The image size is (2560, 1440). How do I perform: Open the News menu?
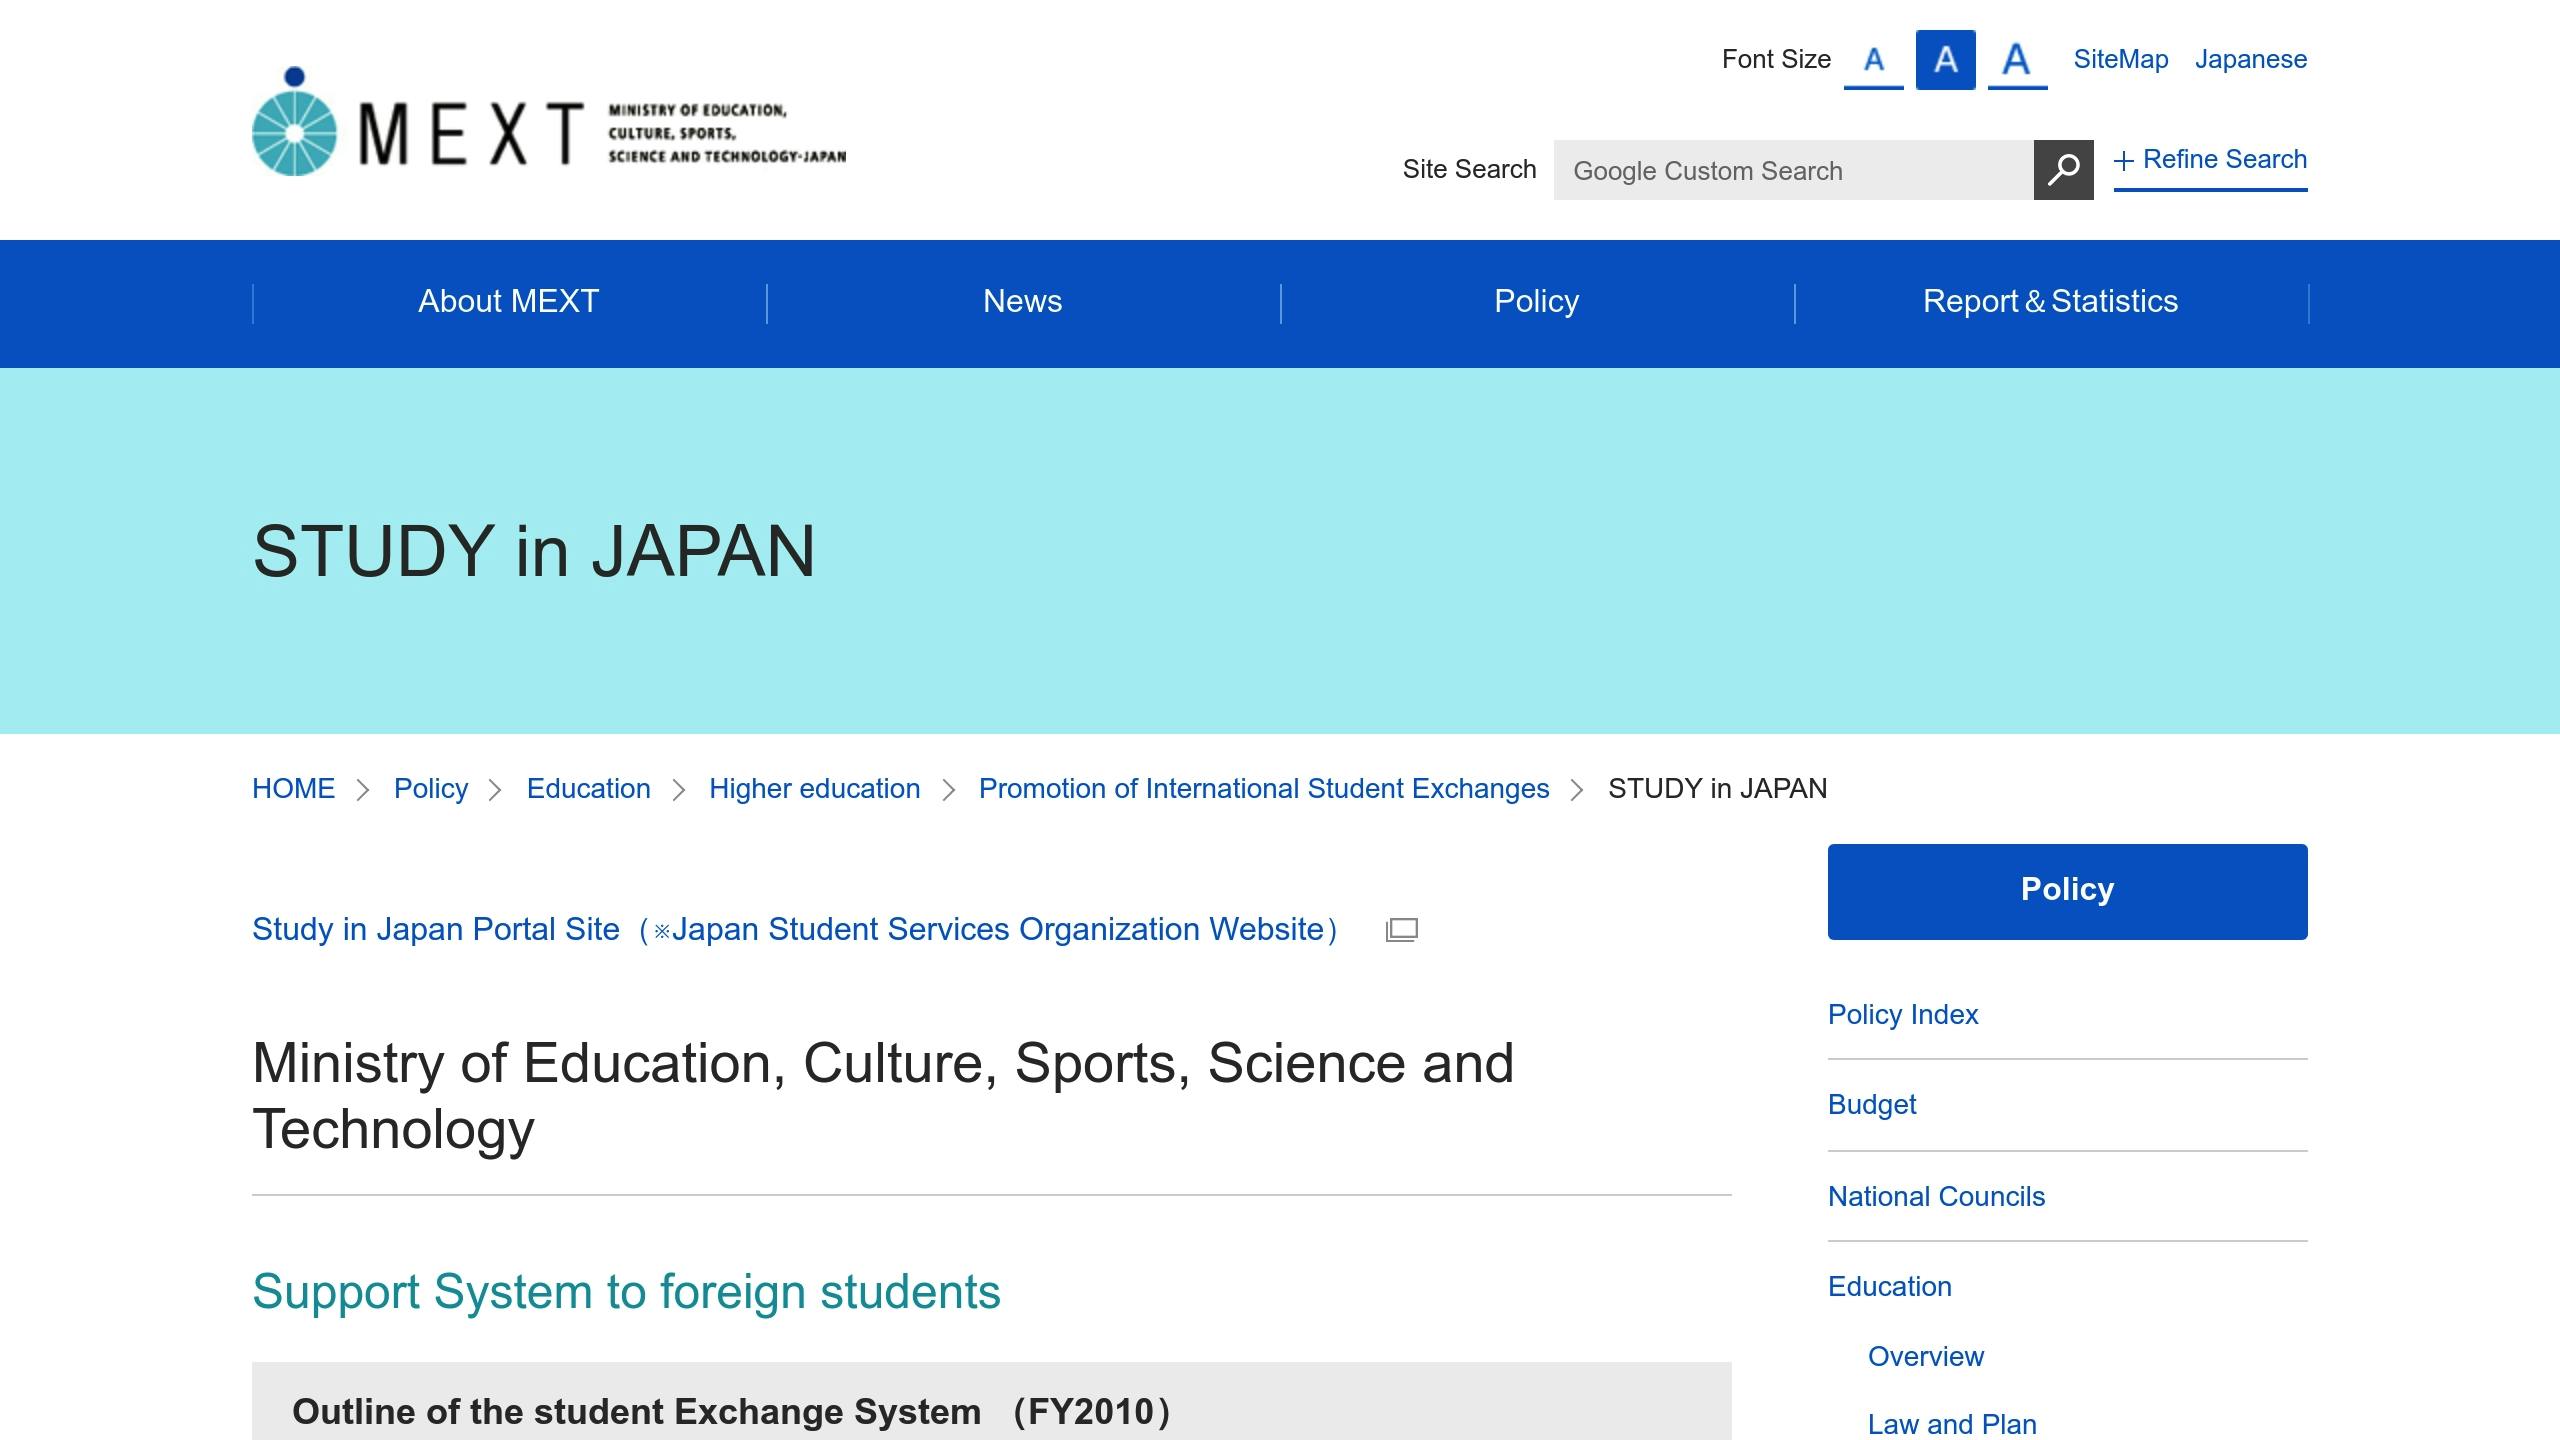click(1022, 302)
